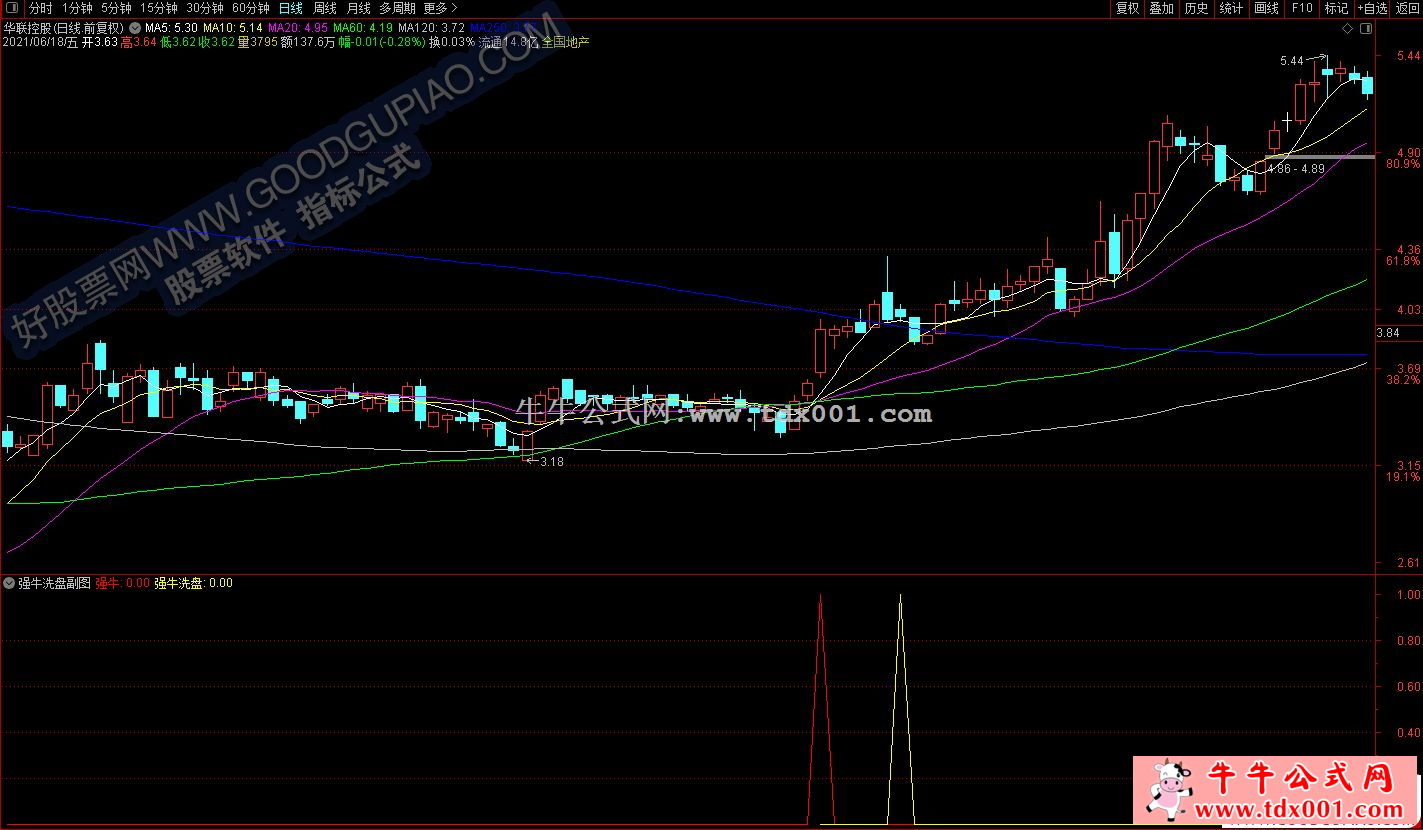Click the 强牛: 0.00 indicator value
The width and height of the screenshot is (1423, 830).
[122, 582]
